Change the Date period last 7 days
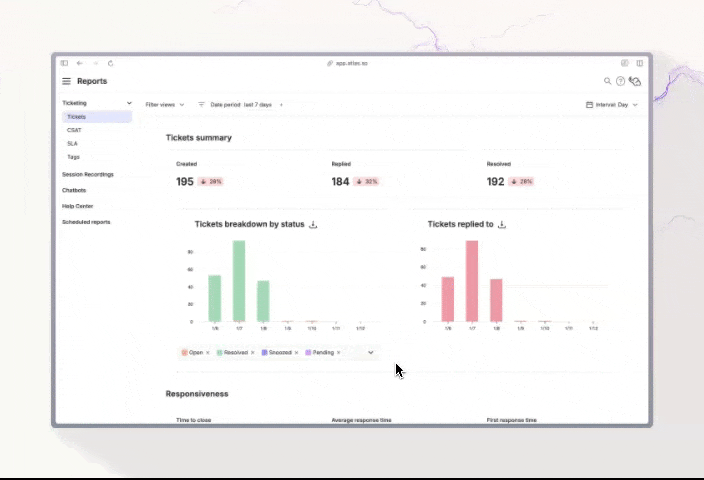 click(240, 104)
